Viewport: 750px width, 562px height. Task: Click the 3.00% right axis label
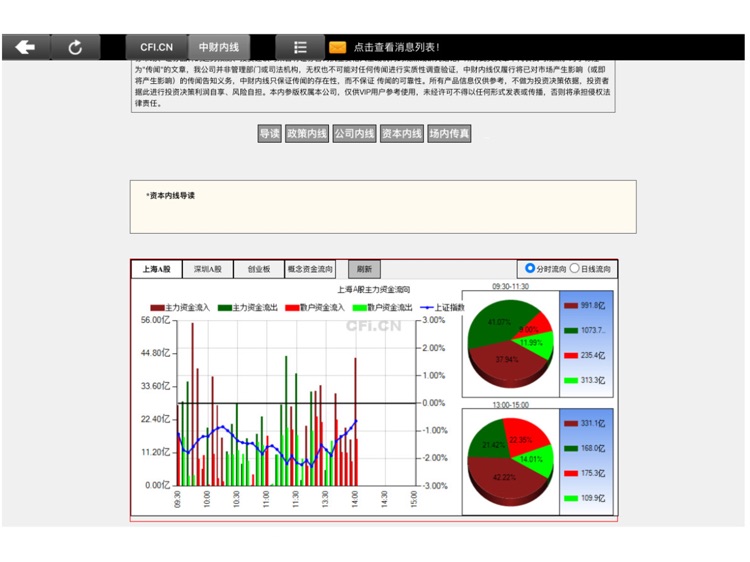434,320
